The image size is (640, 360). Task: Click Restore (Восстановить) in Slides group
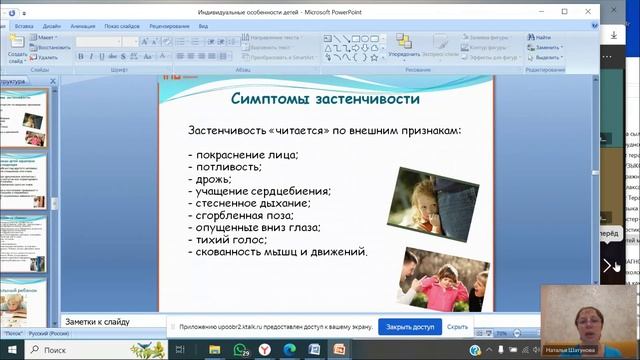[x=50, y=47]
